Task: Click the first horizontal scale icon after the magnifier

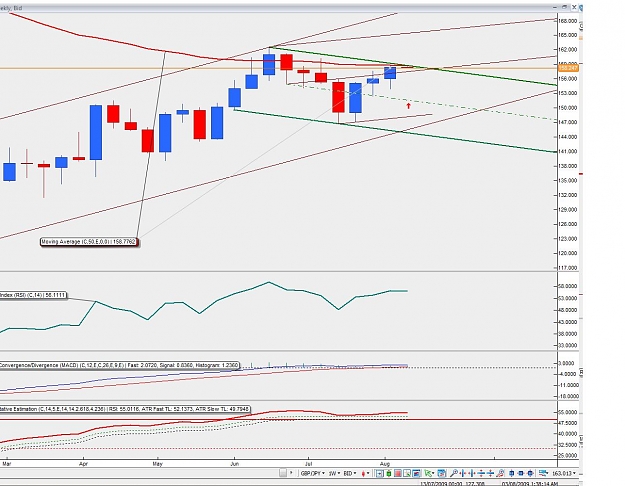Action: (463, 473)
